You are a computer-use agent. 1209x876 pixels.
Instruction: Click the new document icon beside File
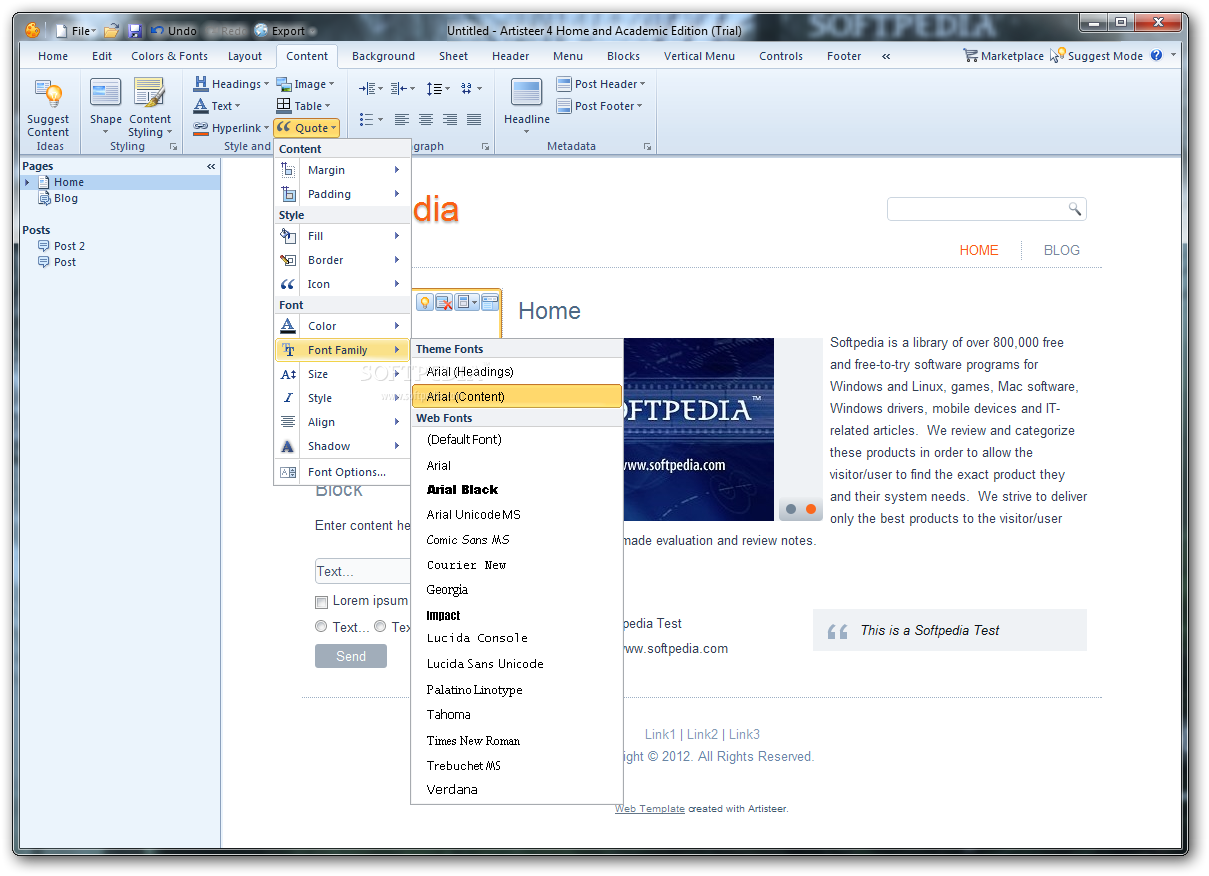pyautogui.click(x=62, y=31)
